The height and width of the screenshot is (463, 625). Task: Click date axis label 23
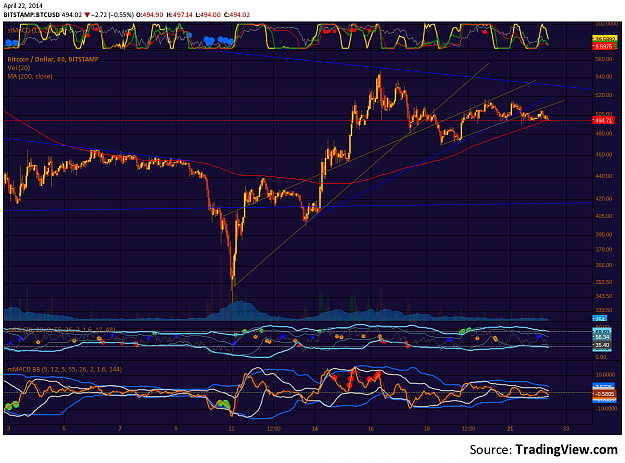pos(566,429)
